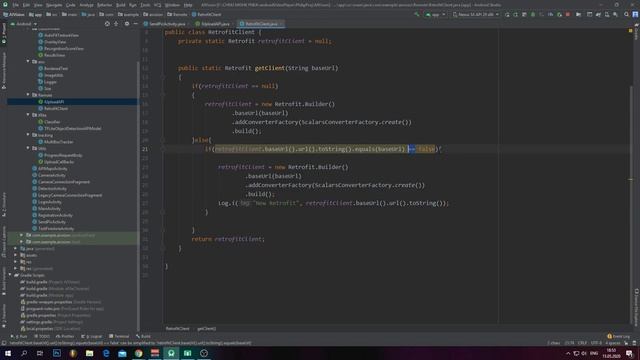Click getClient() in bottom editor breadcrumb
The height and width of the screenshot is (360, 640).
point(207,329)
